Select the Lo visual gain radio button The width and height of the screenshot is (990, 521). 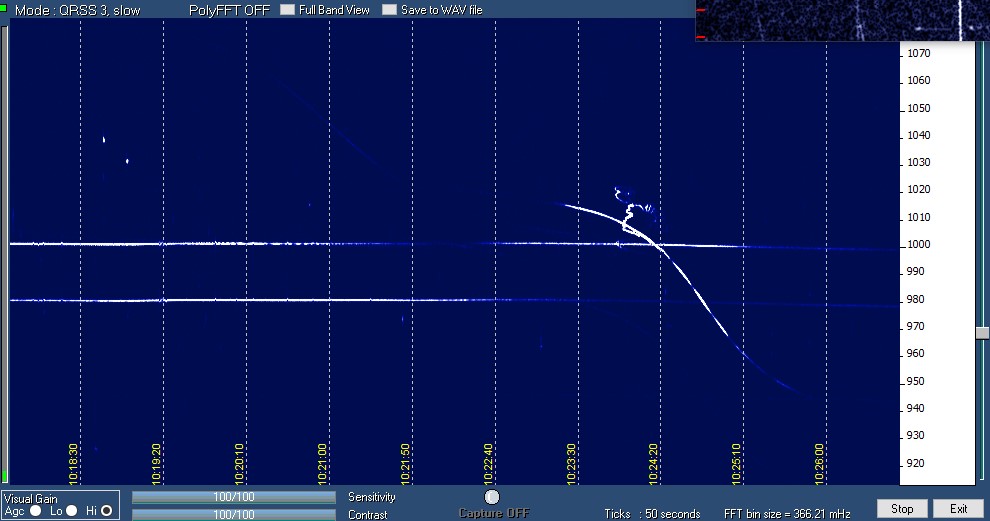tap(71, 510)
